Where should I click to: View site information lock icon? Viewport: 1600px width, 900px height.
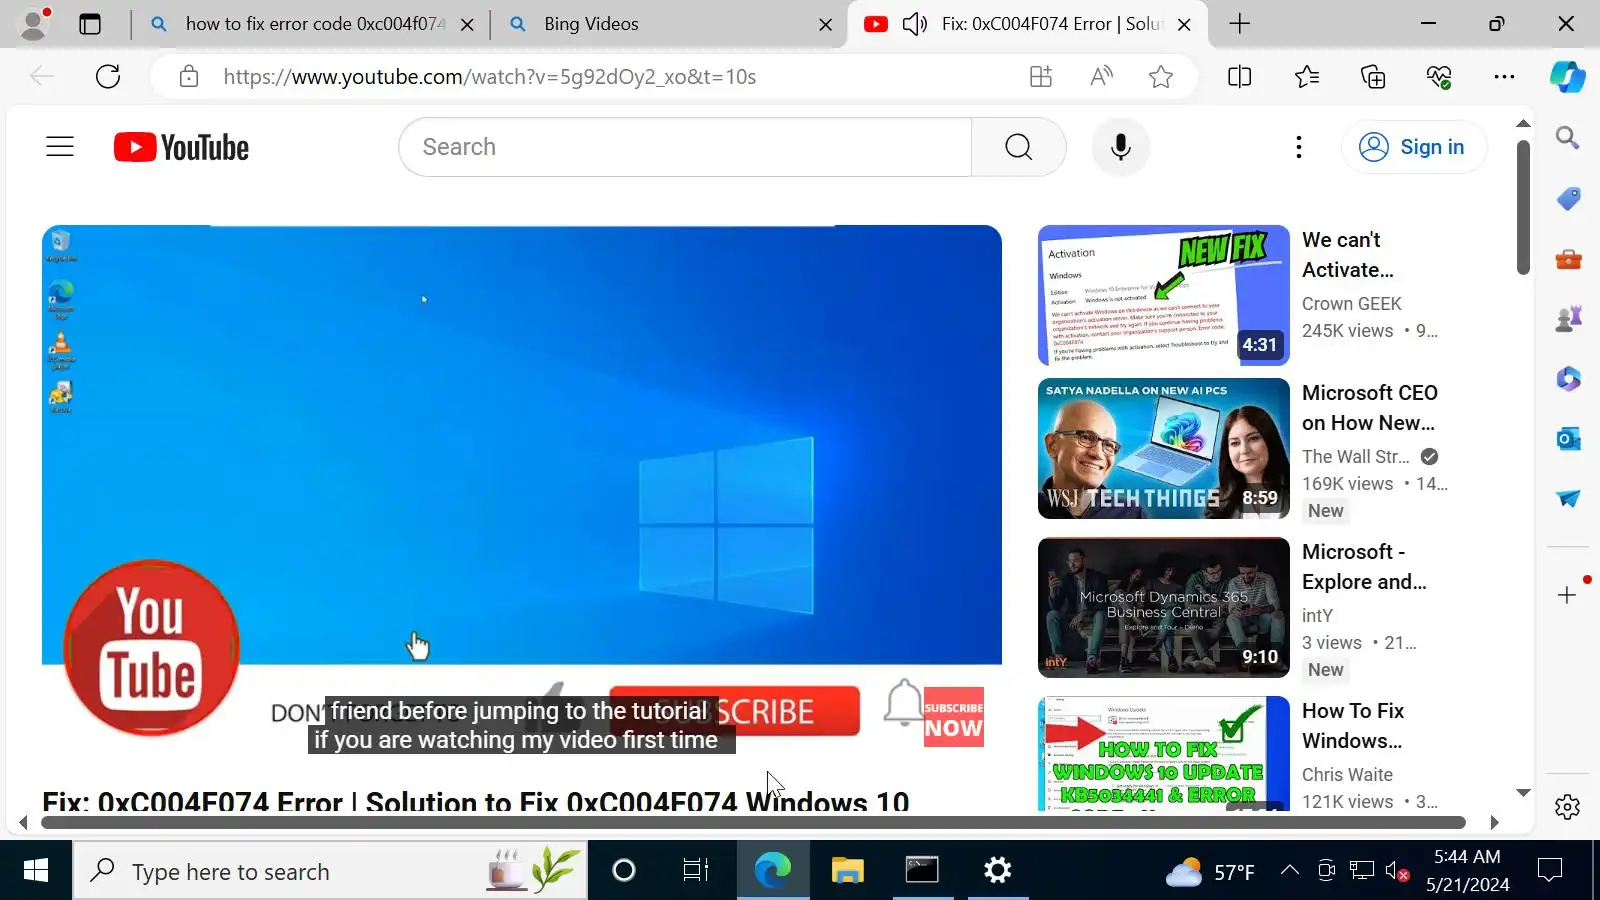click(x=189, y=77)
